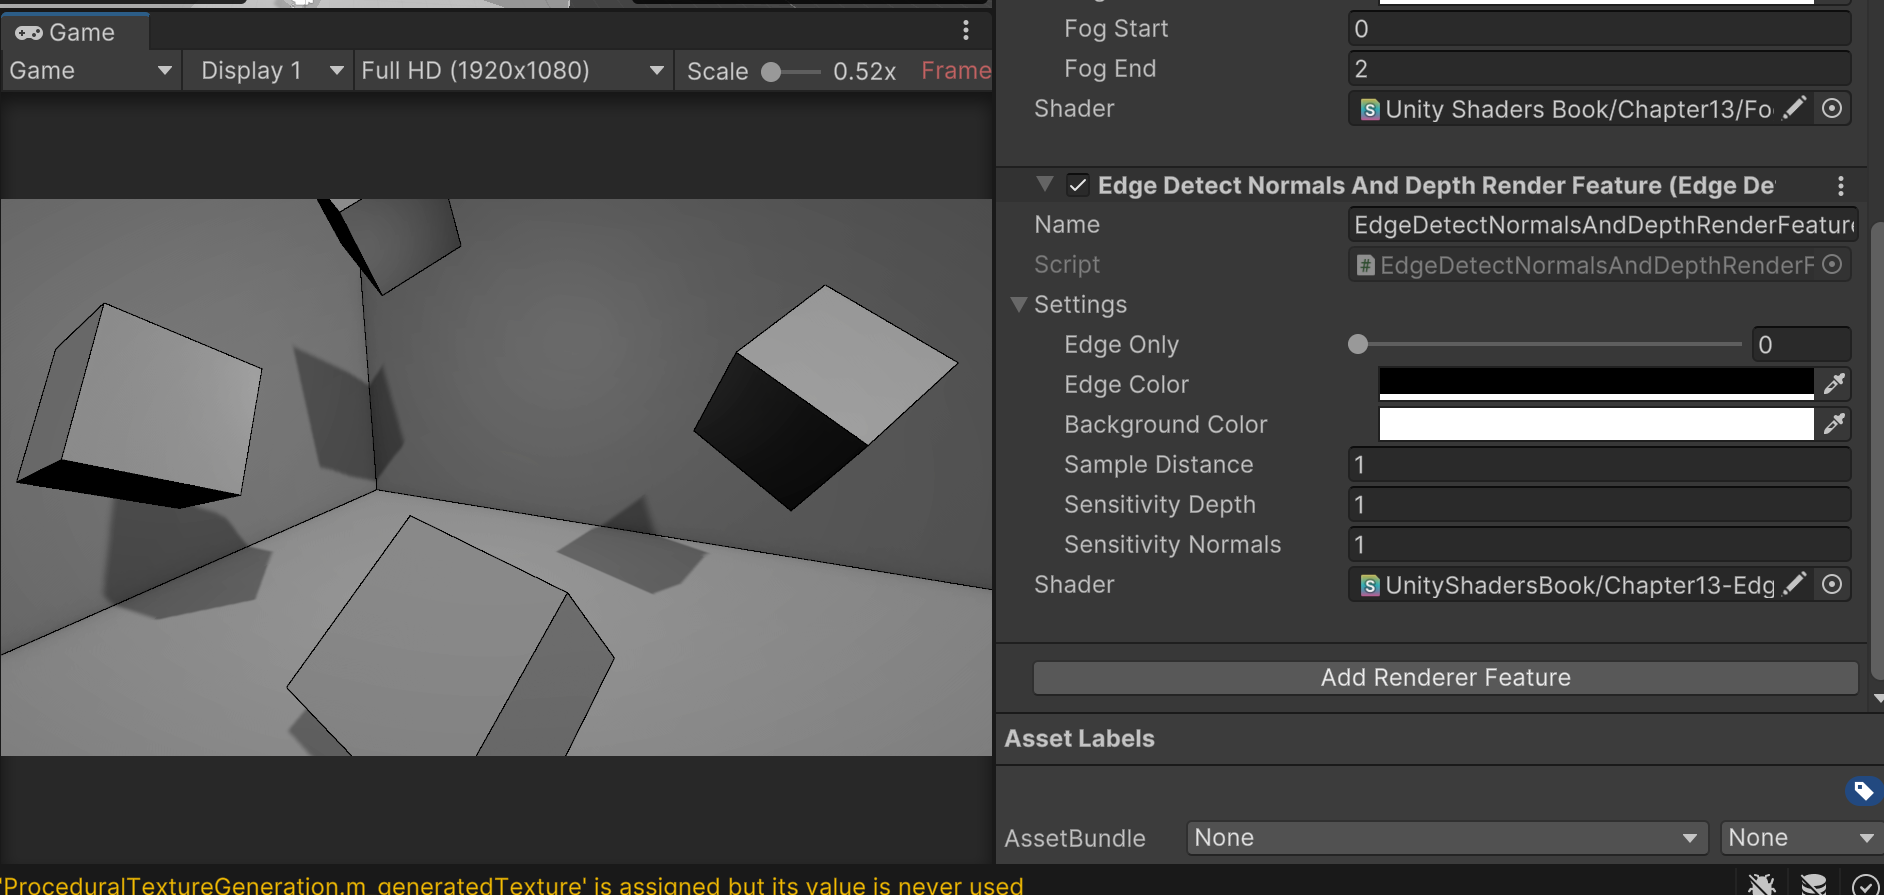The image size is (1884, 895).
Task: Open object picker for fog Shader field
Action: pos(1831,108)
